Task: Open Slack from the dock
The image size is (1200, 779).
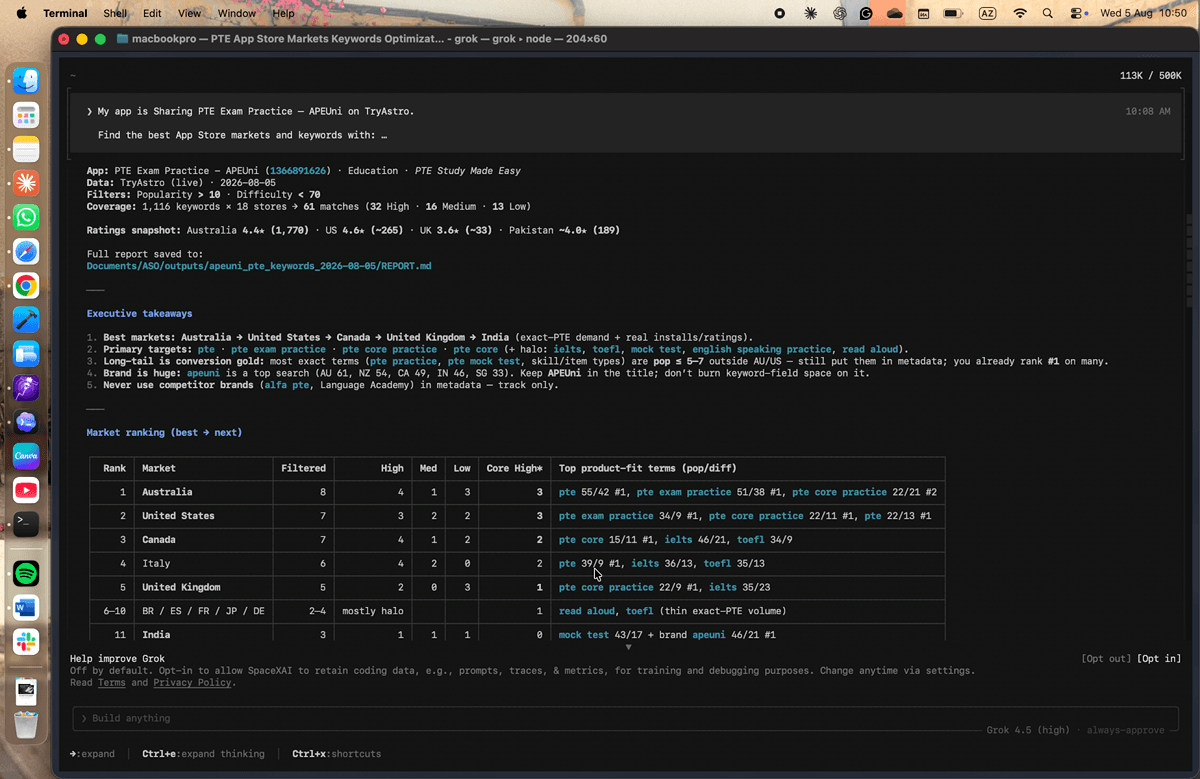Action: [26, 641]
